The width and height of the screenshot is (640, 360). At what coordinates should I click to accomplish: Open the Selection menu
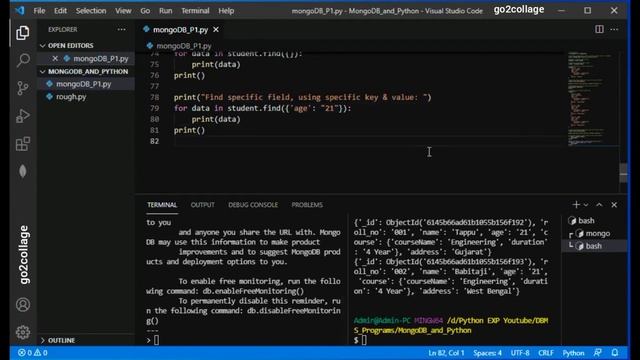pyautogui.click(x=91, y=11)
